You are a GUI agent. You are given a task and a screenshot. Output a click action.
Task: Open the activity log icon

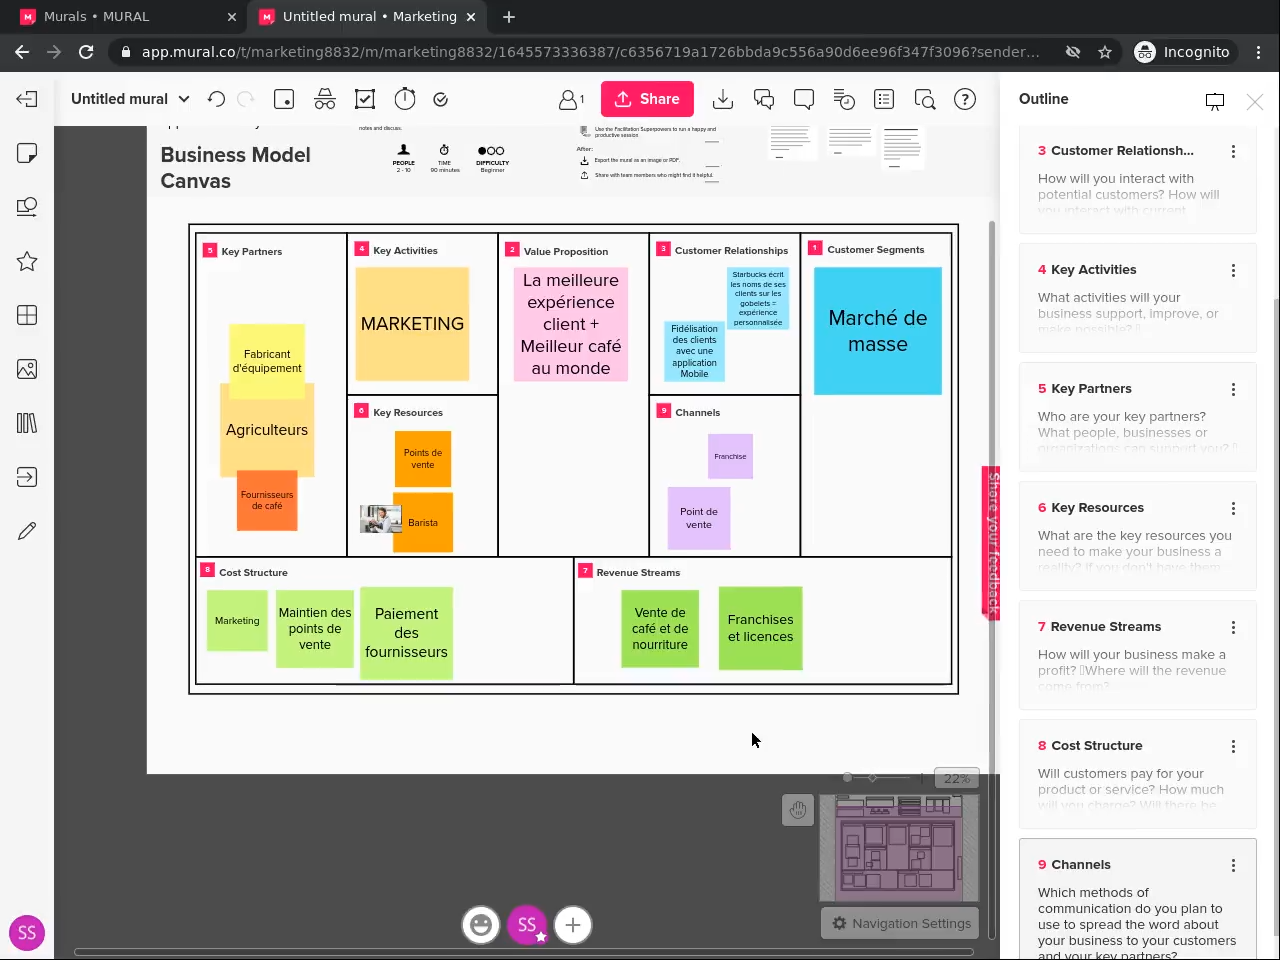point(844,99)
